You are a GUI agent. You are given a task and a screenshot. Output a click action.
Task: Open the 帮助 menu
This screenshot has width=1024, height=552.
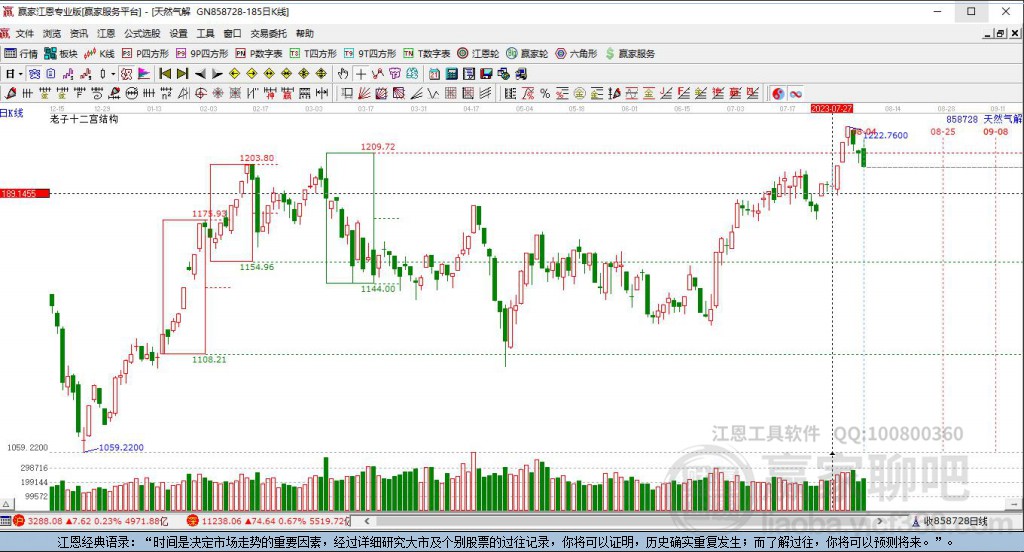pyautogui.click(x=304, y=33)
